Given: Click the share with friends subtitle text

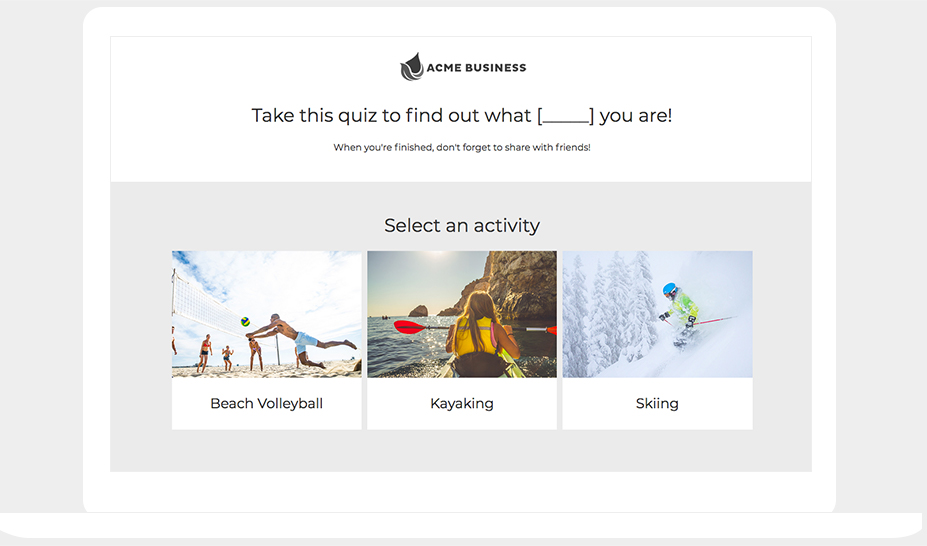Looking at the screenshot, I should [462, 148].
